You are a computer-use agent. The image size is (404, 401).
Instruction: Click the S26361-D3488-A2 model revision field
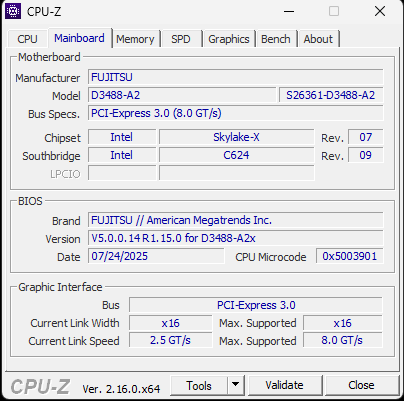[x=331, y=95]
